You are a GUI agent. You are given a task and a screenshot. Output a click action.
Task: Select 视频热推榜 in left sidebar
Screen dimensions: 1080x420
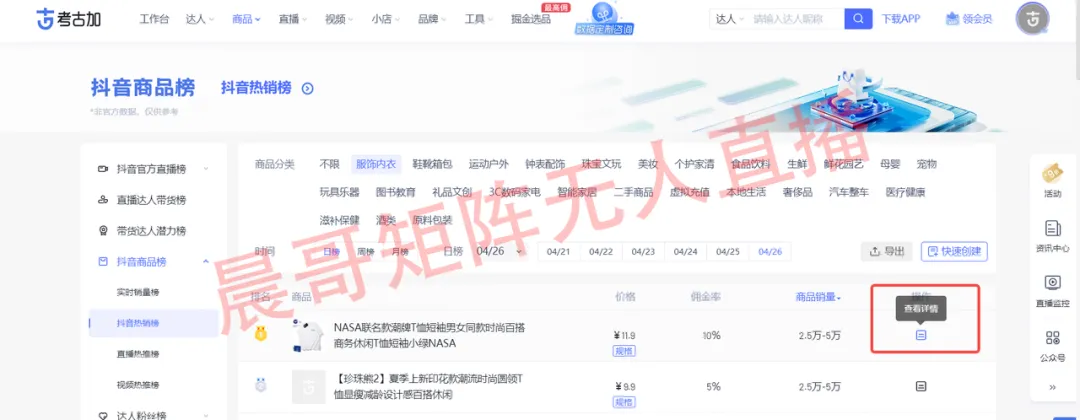tap(138, 385)
